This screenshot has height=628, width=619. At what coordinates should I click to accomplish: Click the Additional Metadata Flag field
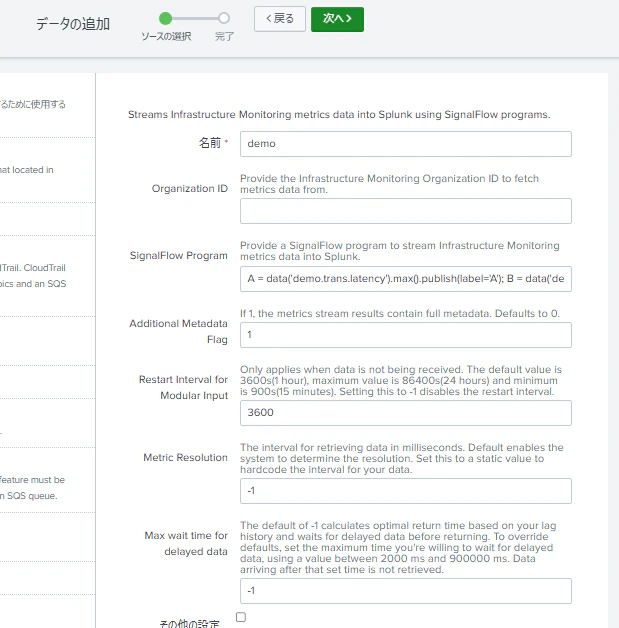tap(406, 335)
